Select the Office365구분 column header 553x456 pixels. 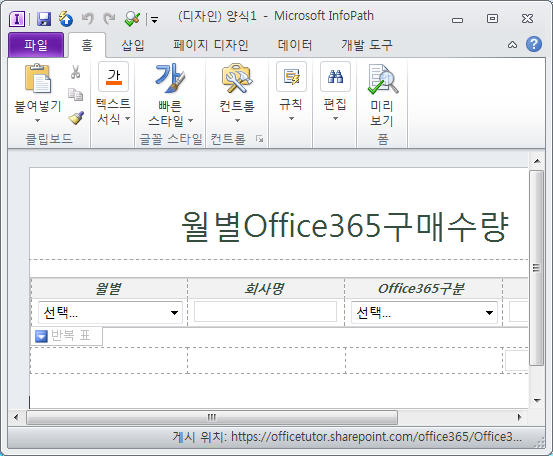pyautogui.click(x=421, y=289)
